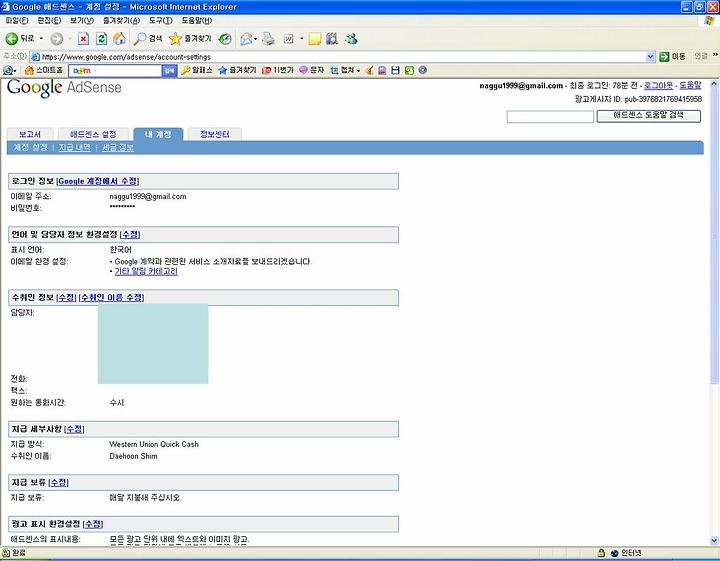Click 수정 link for 지급 세부사항
720x561 pixels.
[x=74, y=429]
